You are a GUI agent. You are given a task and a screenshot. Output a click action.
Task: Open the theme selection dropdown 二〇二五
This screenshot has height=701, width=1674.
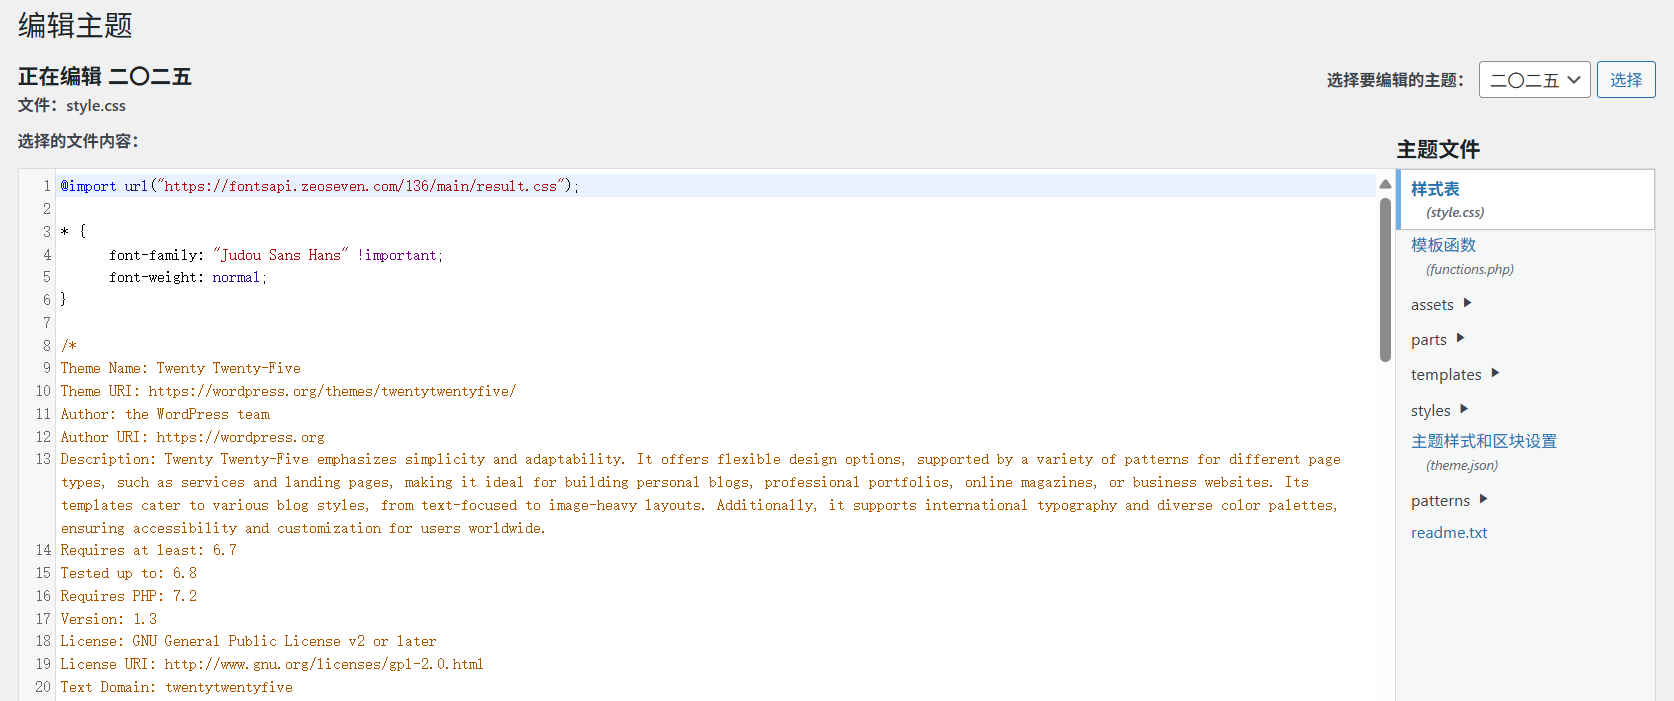point(1533,80)
